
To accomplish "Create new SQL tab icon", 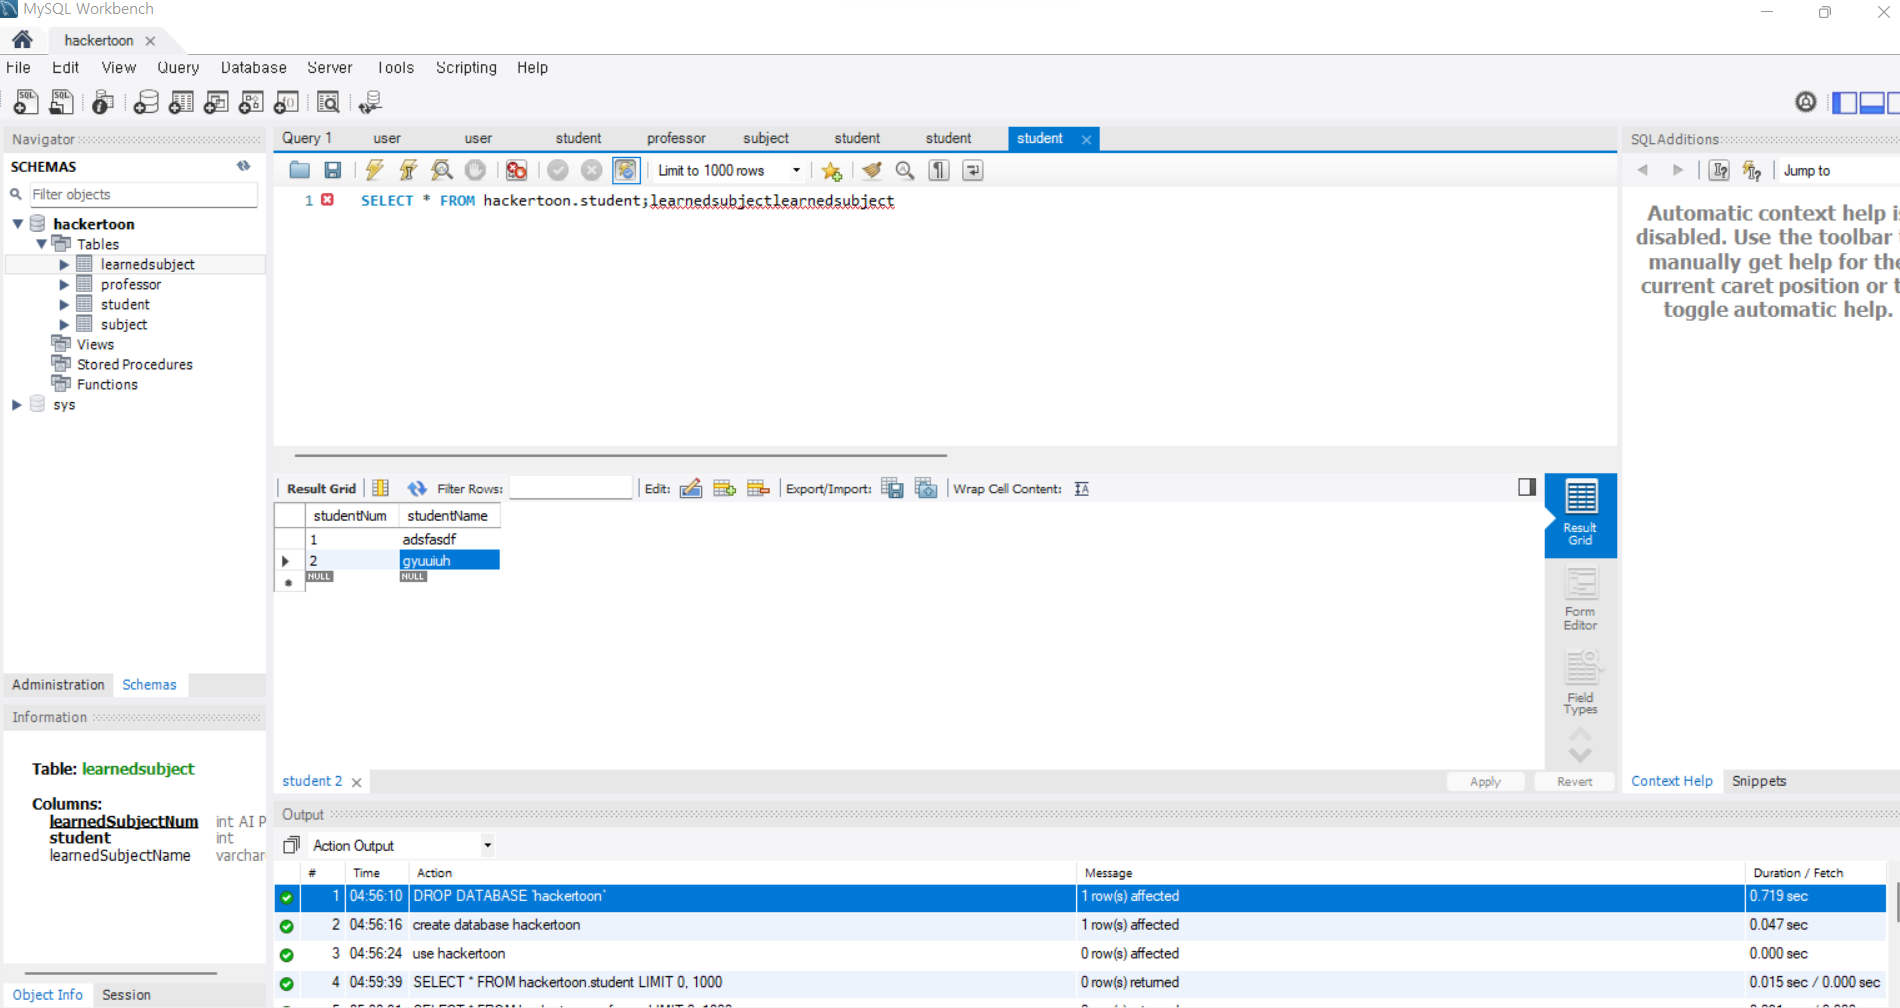I will 26,102.
